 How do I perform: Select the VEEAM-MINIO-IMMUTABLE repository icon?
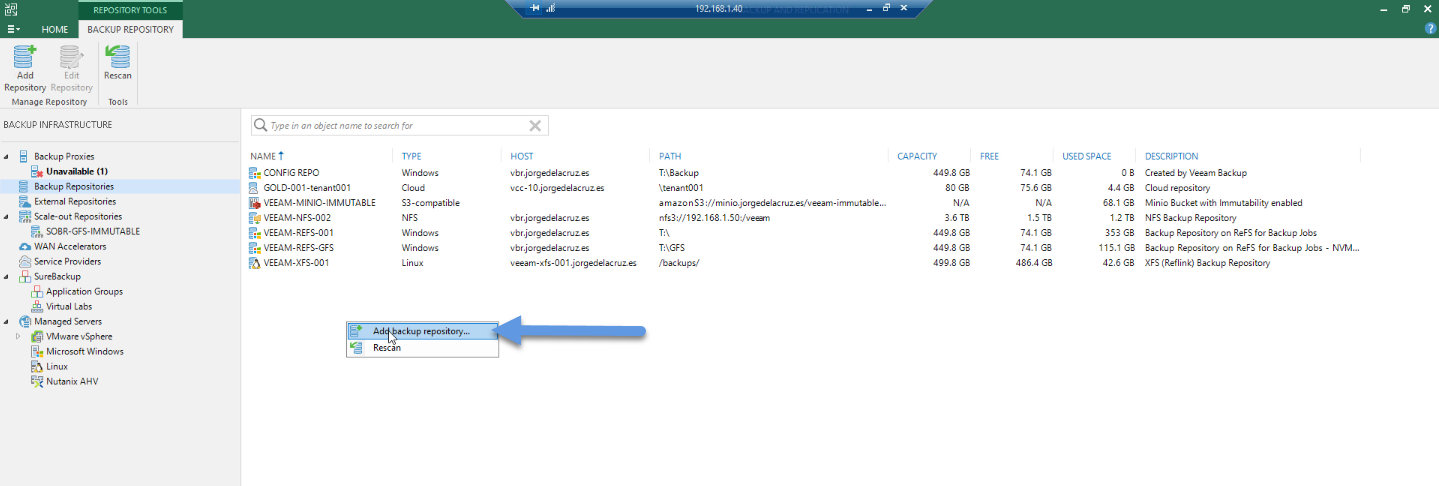pos(254,203)
